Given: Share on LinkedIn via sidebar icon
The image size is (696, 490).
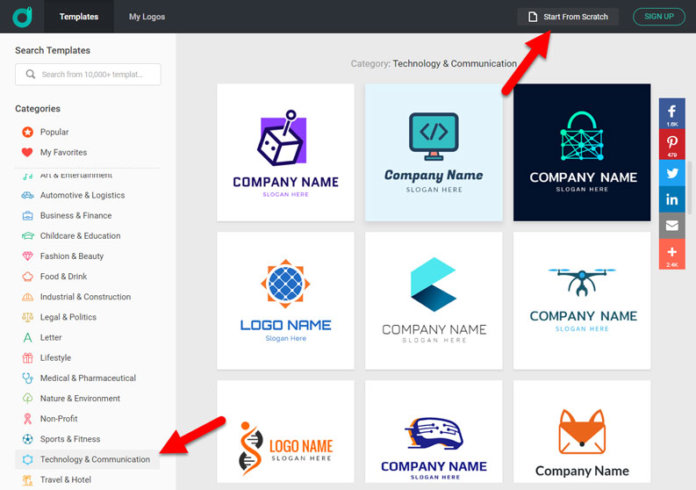Looking at the screenshot, I should pos(672,199).
